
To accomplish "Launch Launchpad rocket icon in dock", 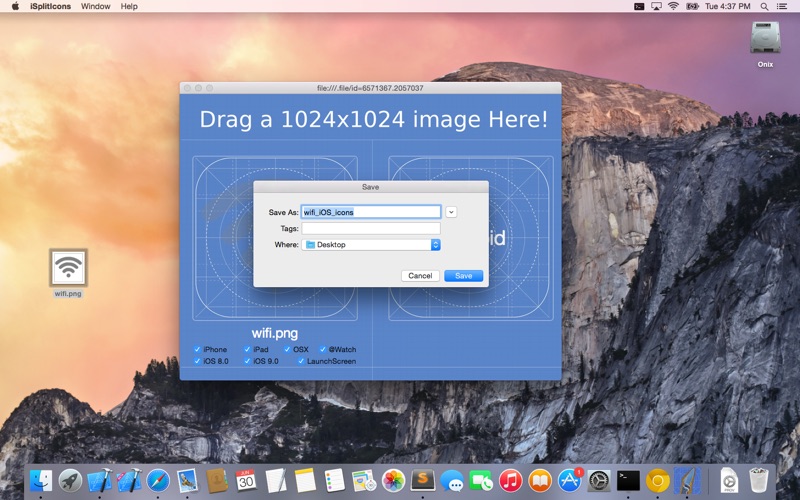I will click(x=70, y=481).
